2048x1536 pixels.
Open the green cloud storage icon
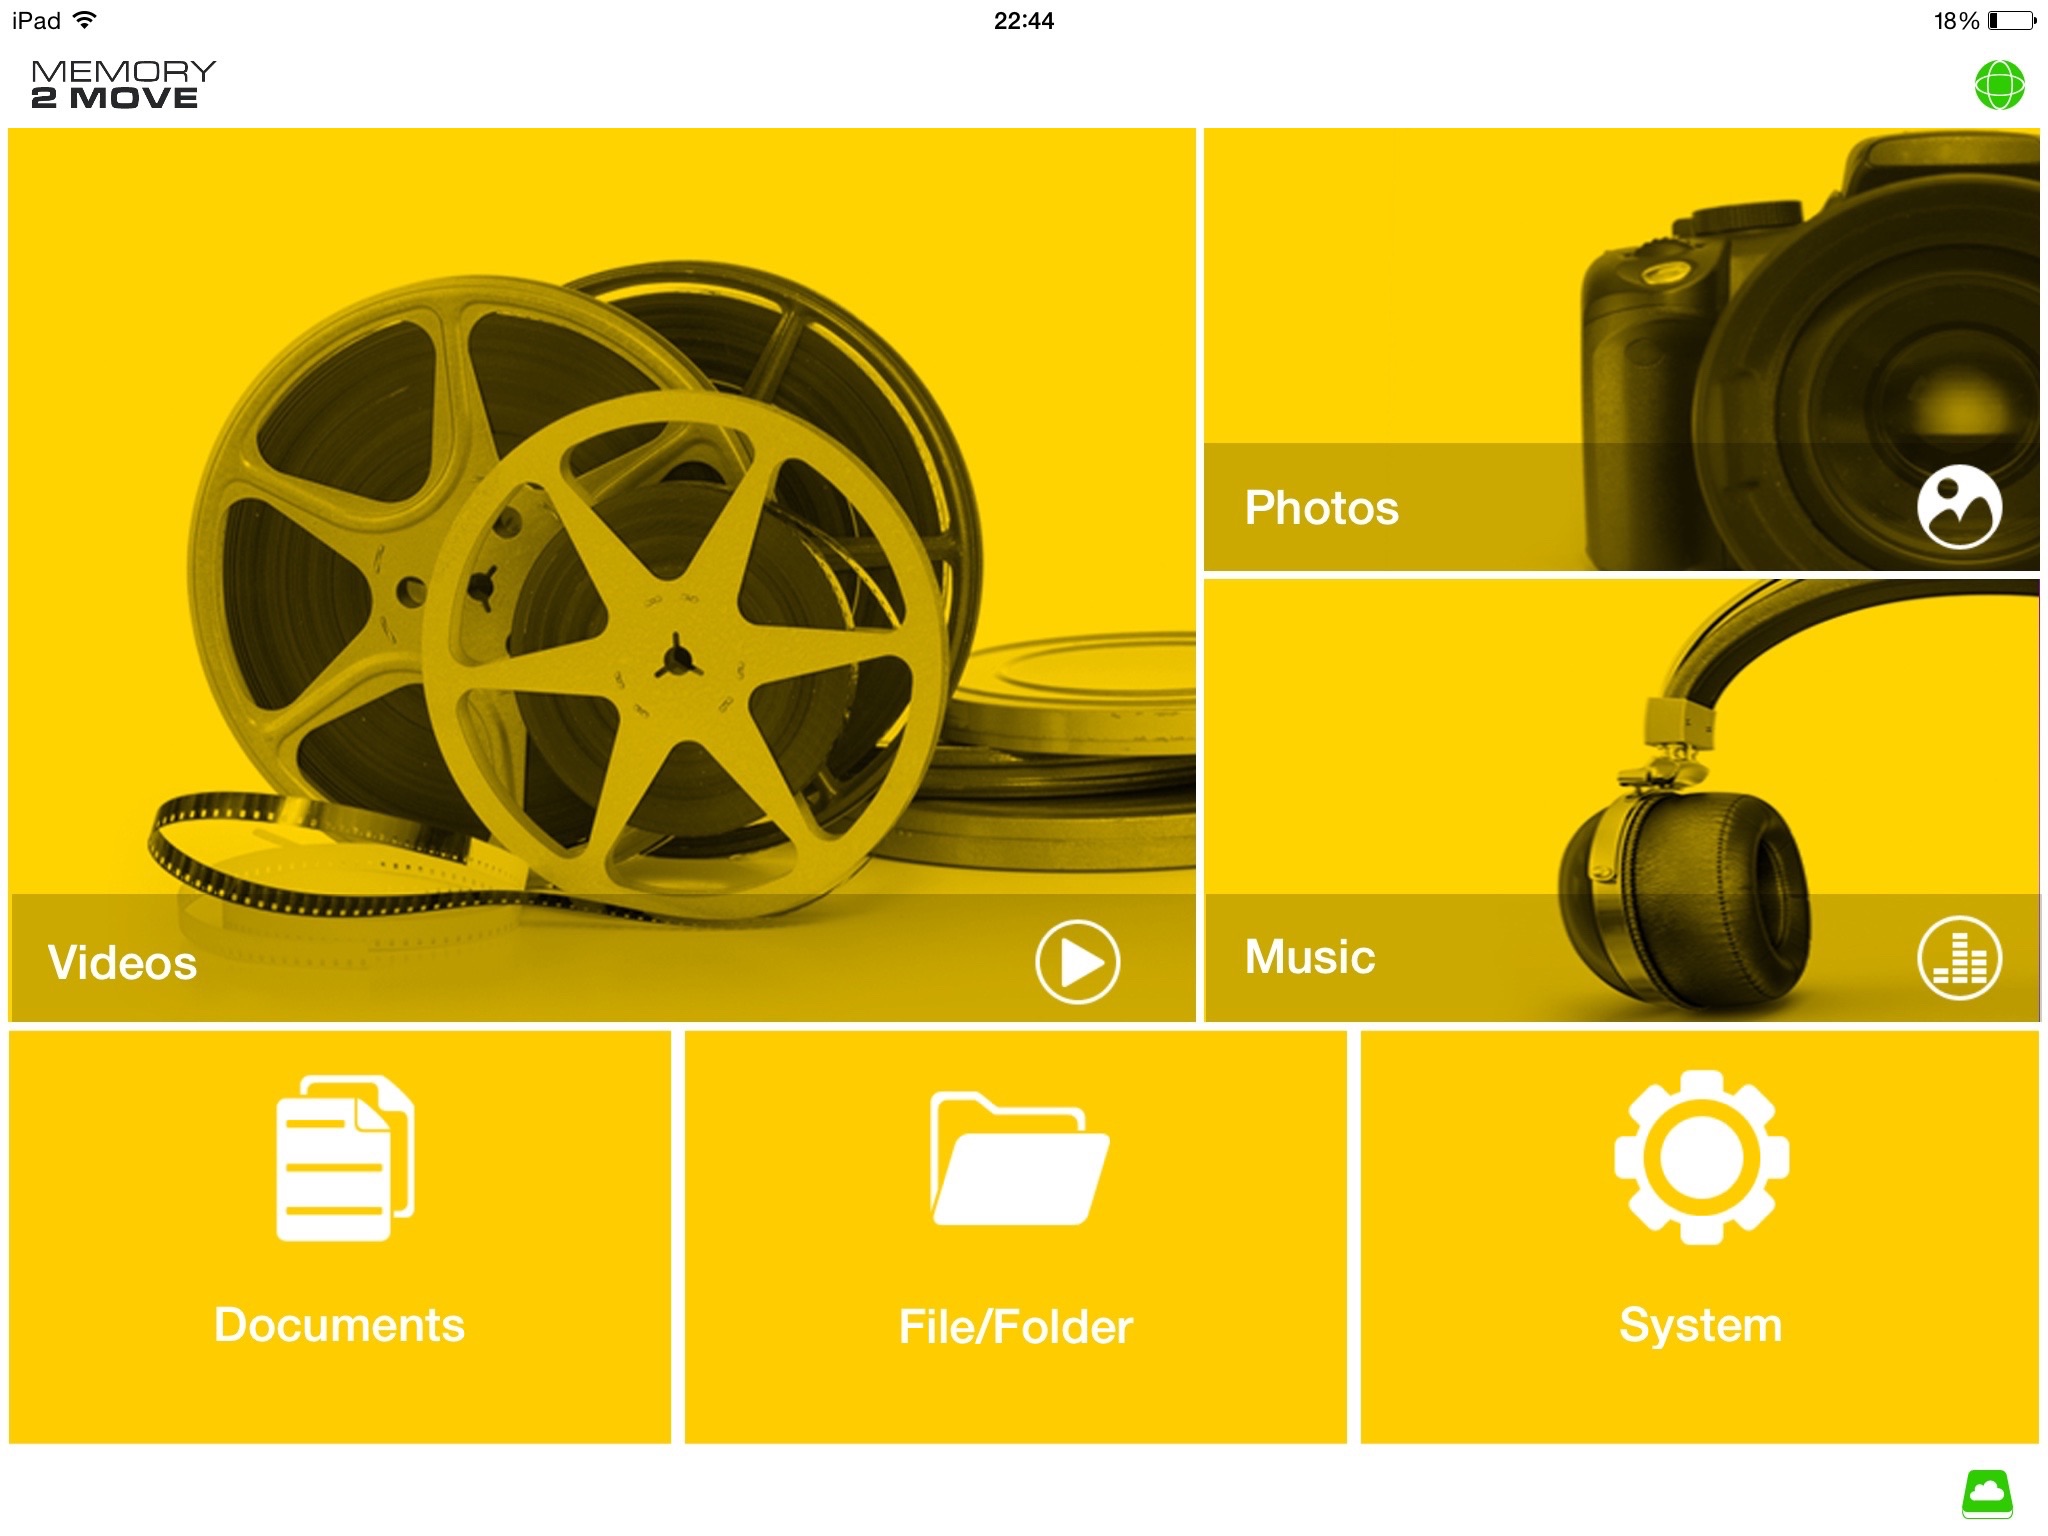[1986, 1493]
